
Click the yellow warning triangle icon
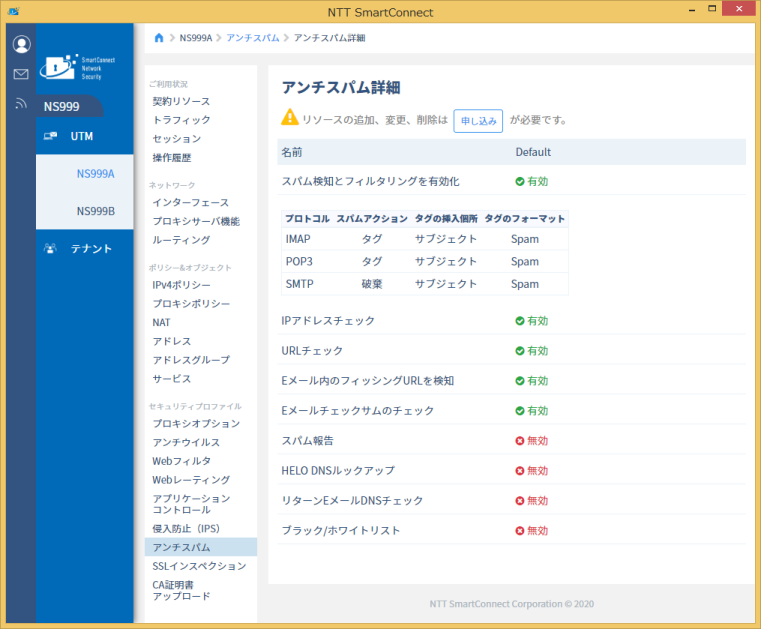[290, 117]
